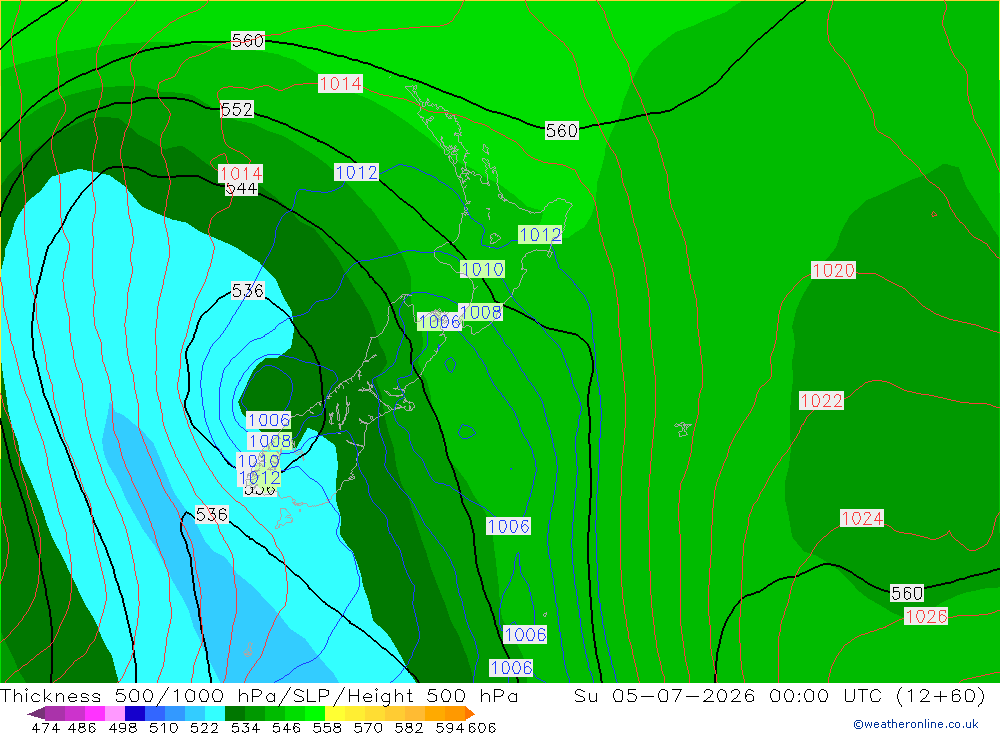Click the legend value 546
Image resolution: width=1000 pixels, height=733 pixels.
(x=286, y=728)
